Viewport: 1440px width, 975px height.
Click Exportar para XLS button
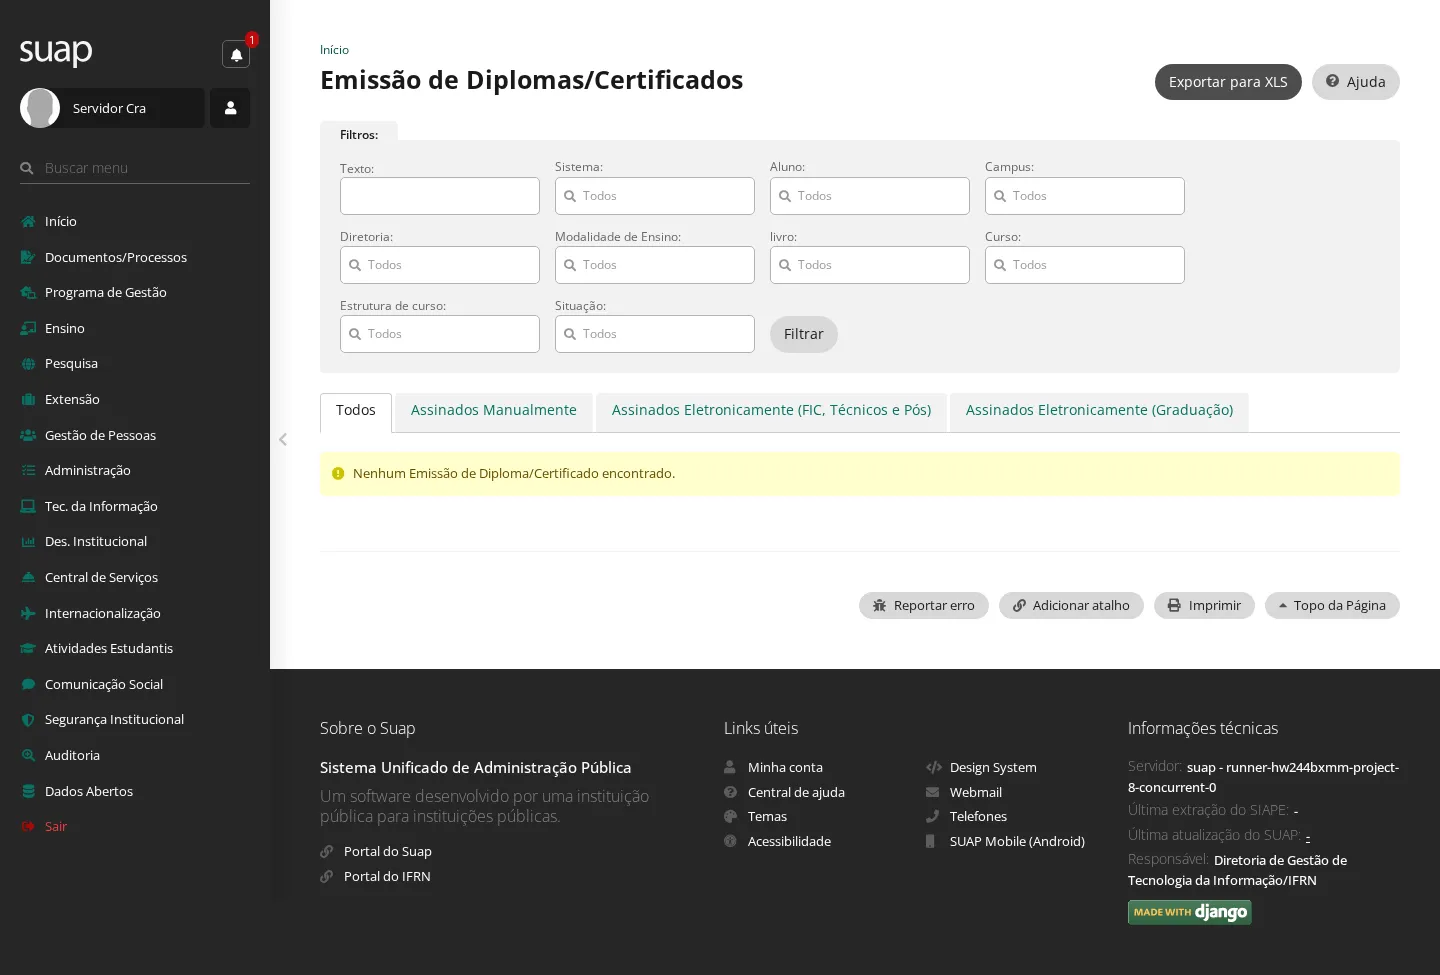[1228, 82]
